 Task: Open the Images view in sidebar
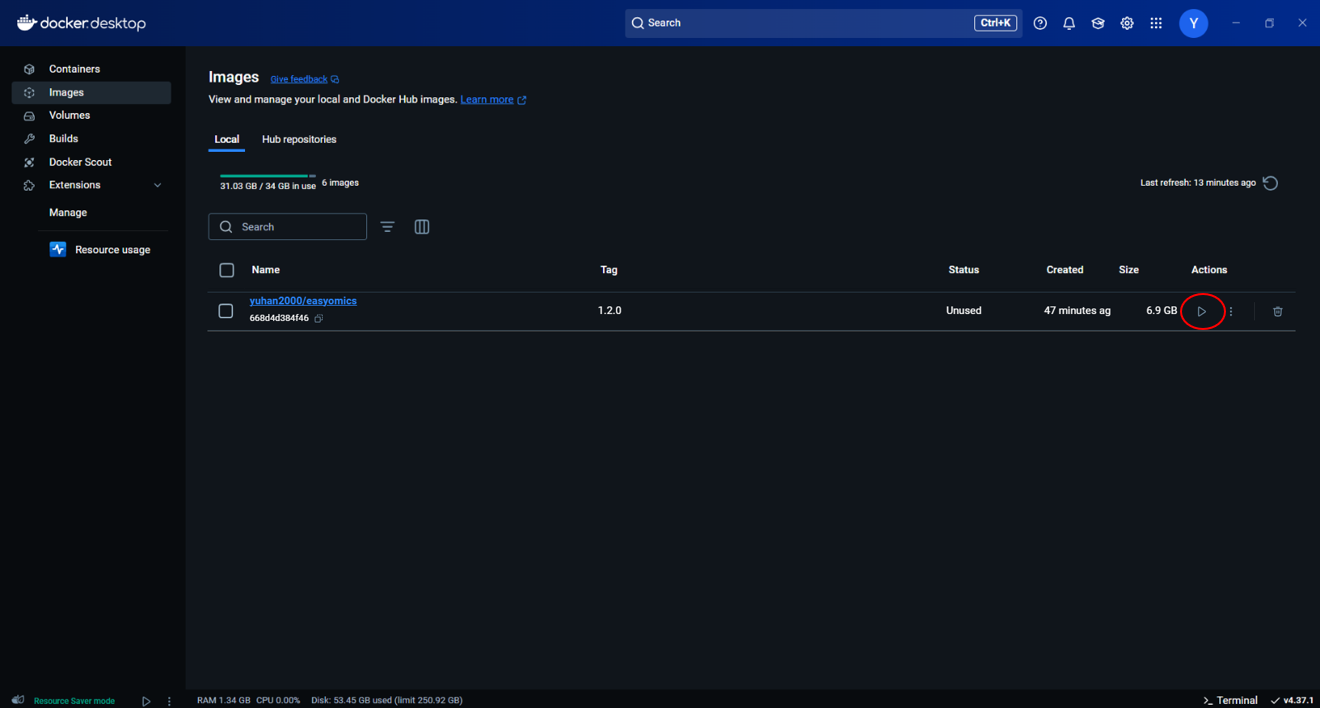(91, 92)
